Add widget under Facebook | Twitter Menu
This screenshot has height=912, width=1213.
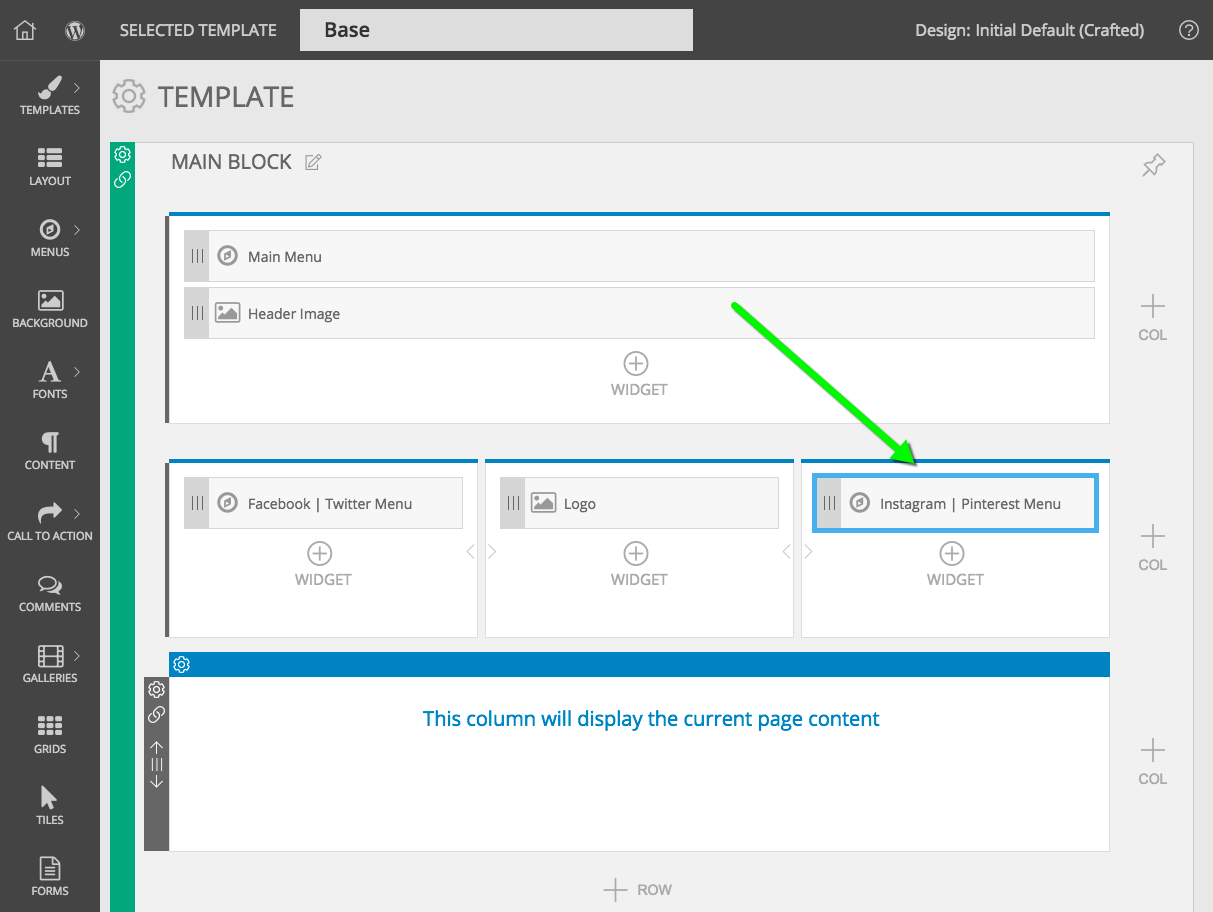pyautogui.click(x=323, y=564)
